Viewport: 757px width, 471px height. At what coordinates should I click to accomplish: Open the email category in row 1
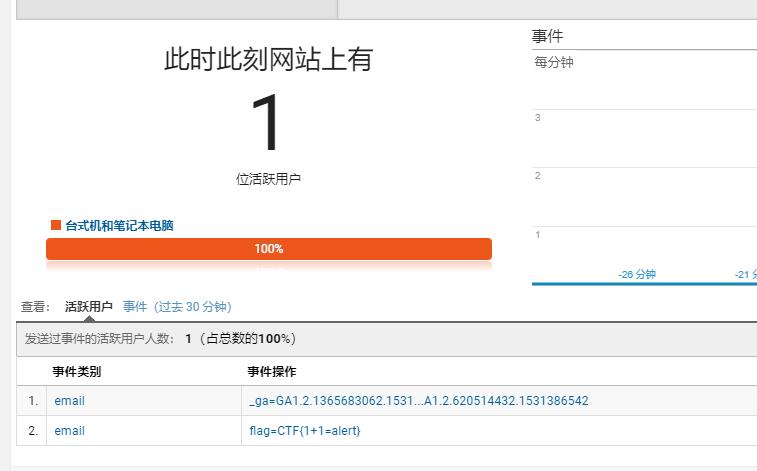(x=70, y=401)
